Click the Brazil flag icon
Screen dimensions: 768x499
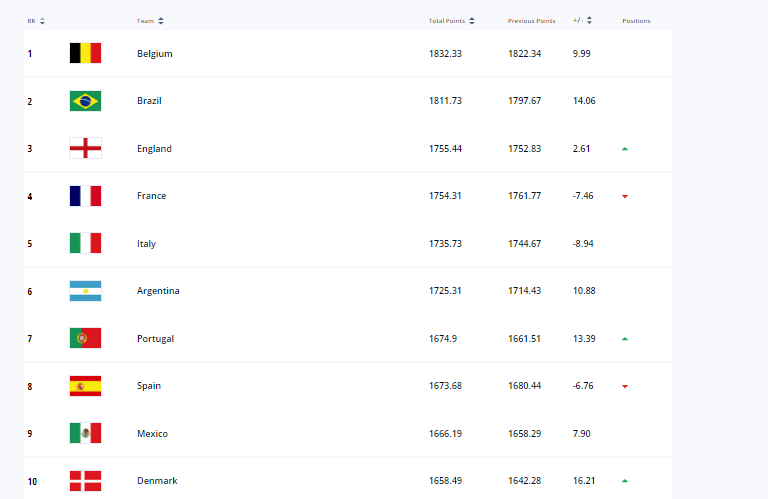[85, 101]
